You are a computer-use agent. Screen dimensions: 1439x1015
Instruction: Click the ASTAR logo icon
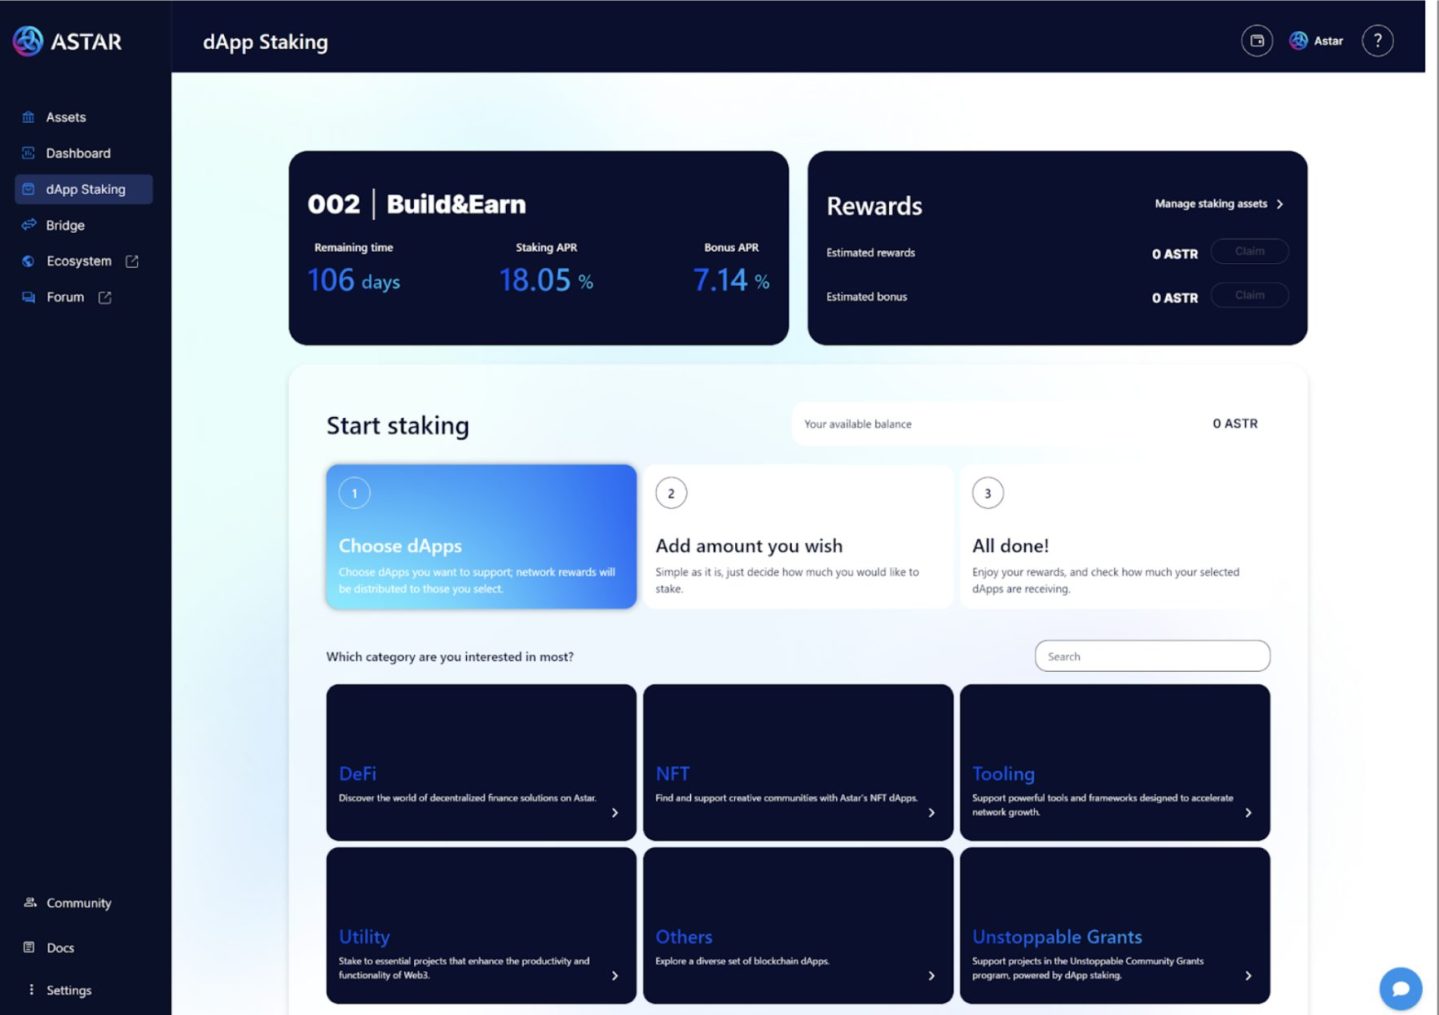click(28, 41)
